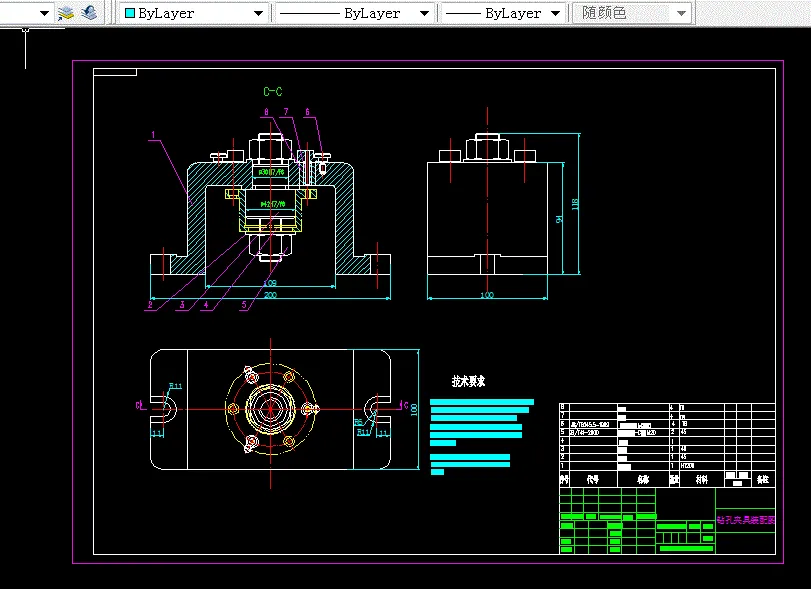Select part balloon number 1

153,135
